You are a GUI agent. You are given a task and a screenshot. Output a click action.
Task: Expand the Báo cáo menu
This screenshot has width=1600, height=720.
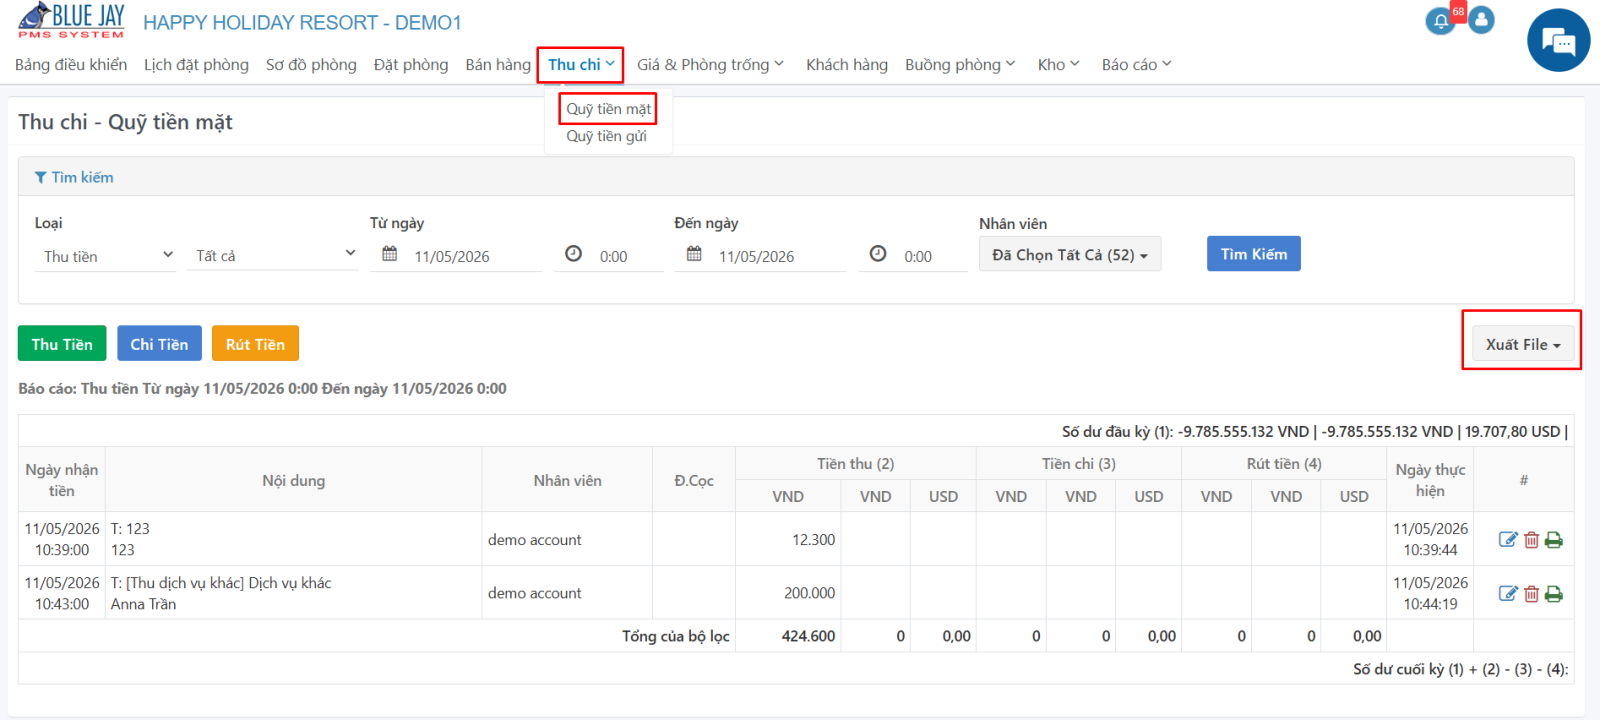[1136, 65]
